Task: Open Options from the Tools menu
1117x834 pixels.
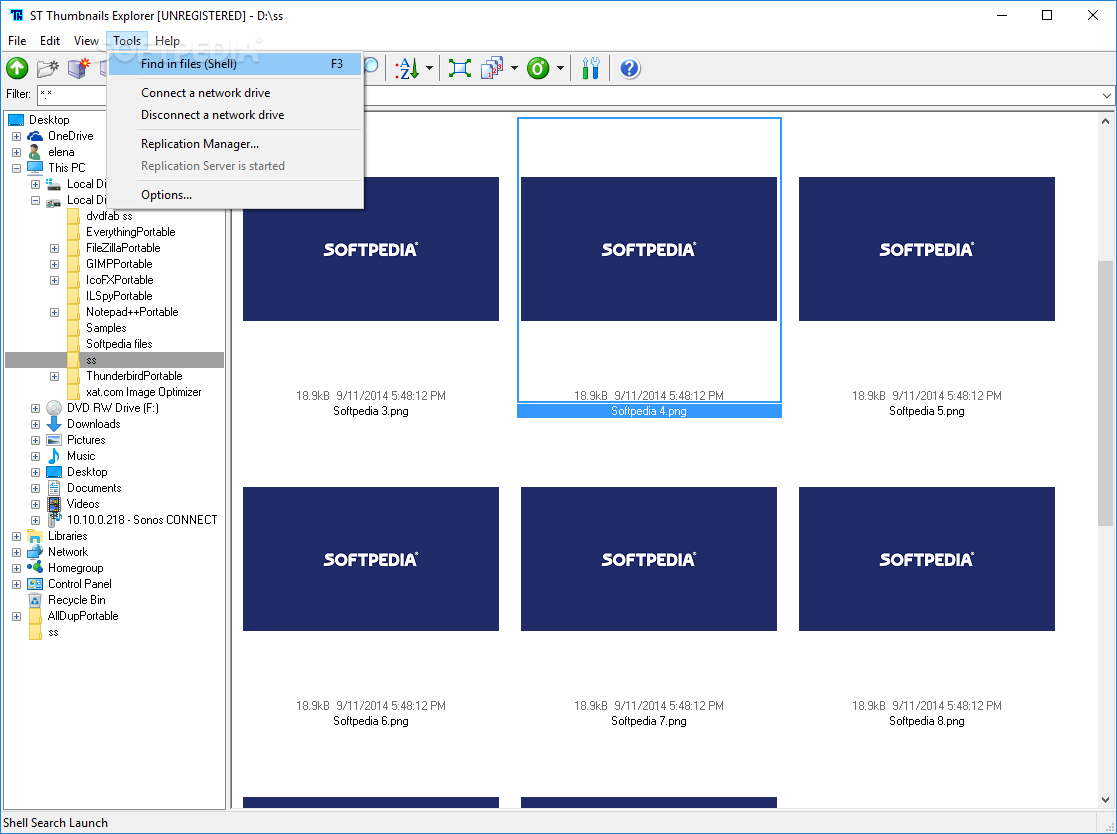Action: 235,195
